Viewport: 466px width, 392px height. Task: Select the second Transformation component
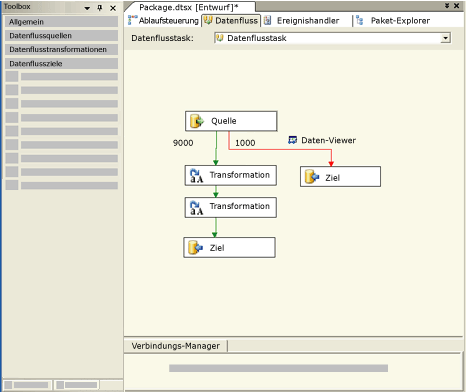click(x=231, y=207)
